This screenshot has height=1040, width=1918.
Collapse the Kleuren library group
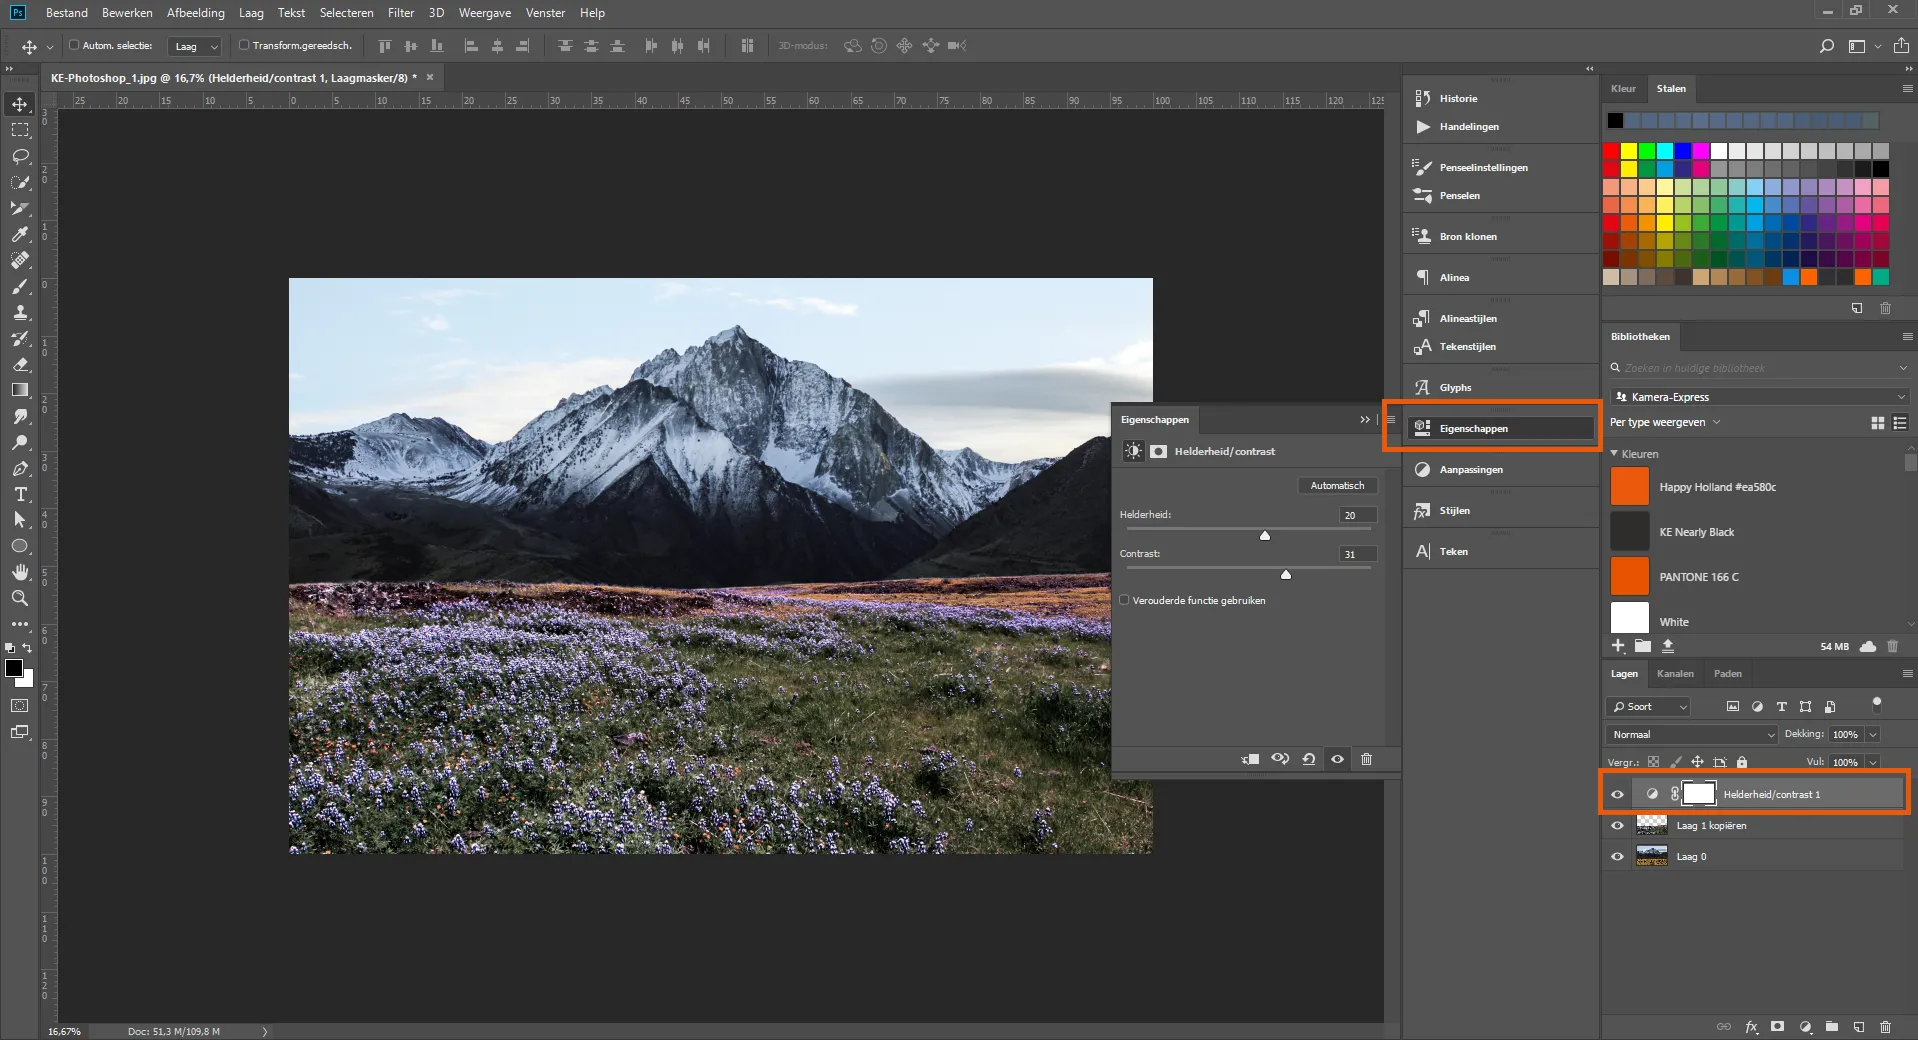point(1614,454)
